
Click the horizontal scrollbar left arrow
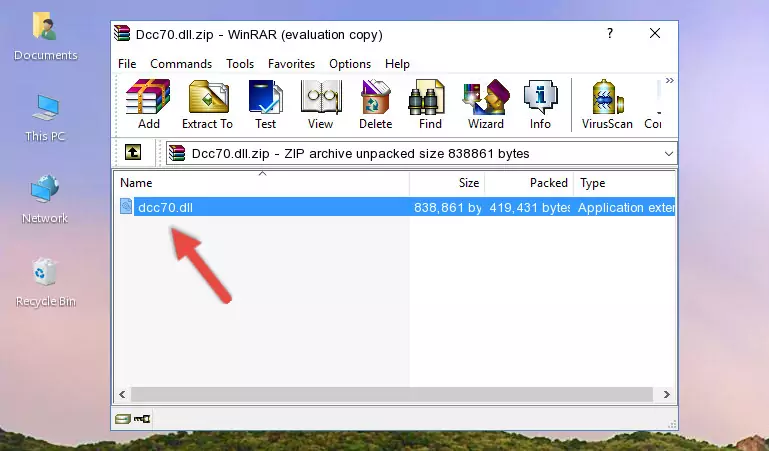point(123,395)
